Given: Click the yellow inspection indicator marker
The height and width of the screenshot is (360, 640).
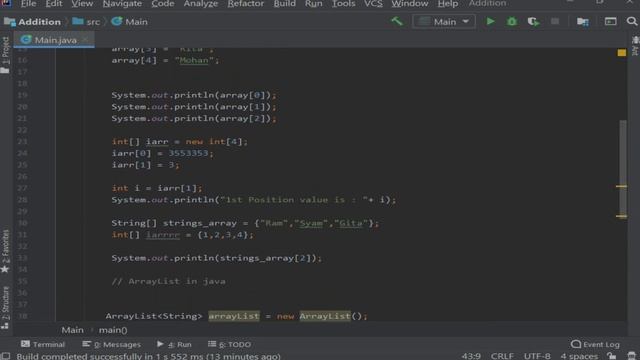Looking at the screenshot, I should (622, 53).
